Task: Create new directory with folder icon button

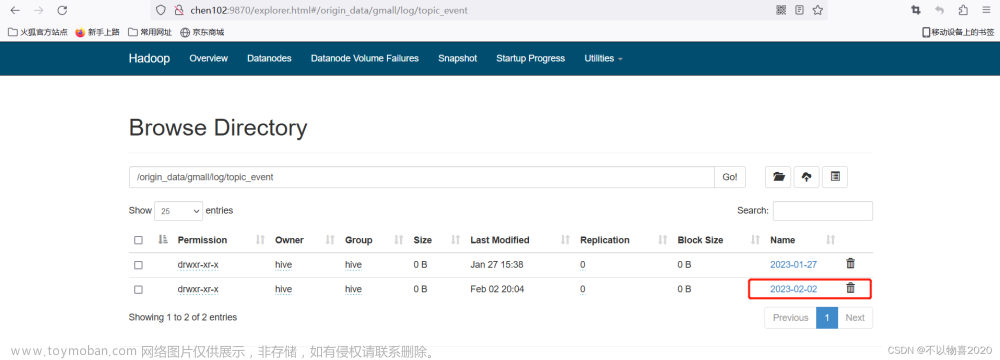Action: click(778, 177)
